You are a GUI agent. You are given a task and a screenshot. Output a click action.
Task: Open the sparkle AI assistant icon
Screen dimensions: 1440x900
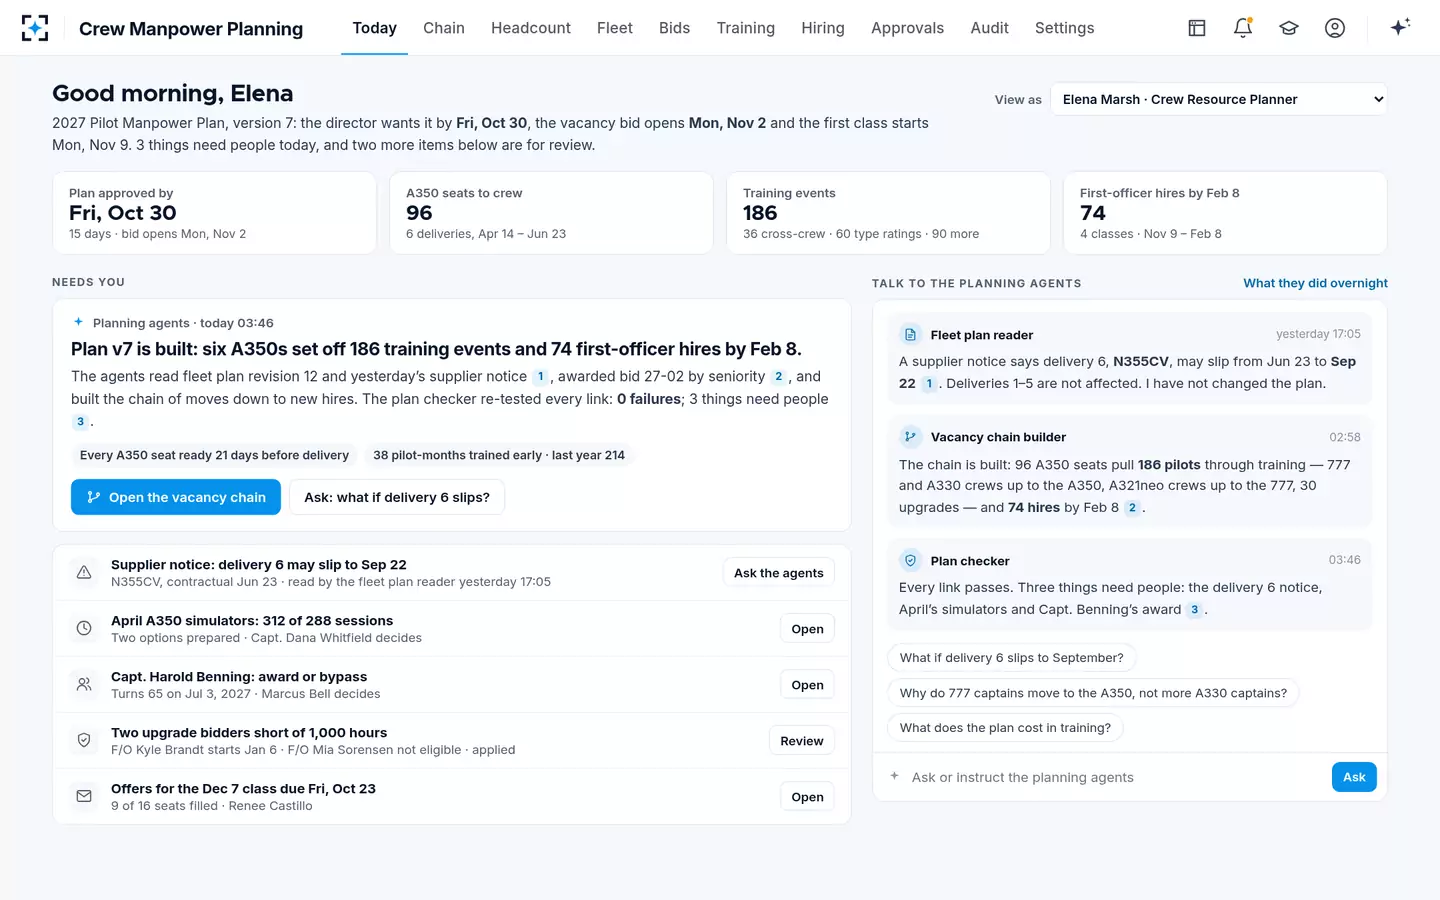point(1400,27)
